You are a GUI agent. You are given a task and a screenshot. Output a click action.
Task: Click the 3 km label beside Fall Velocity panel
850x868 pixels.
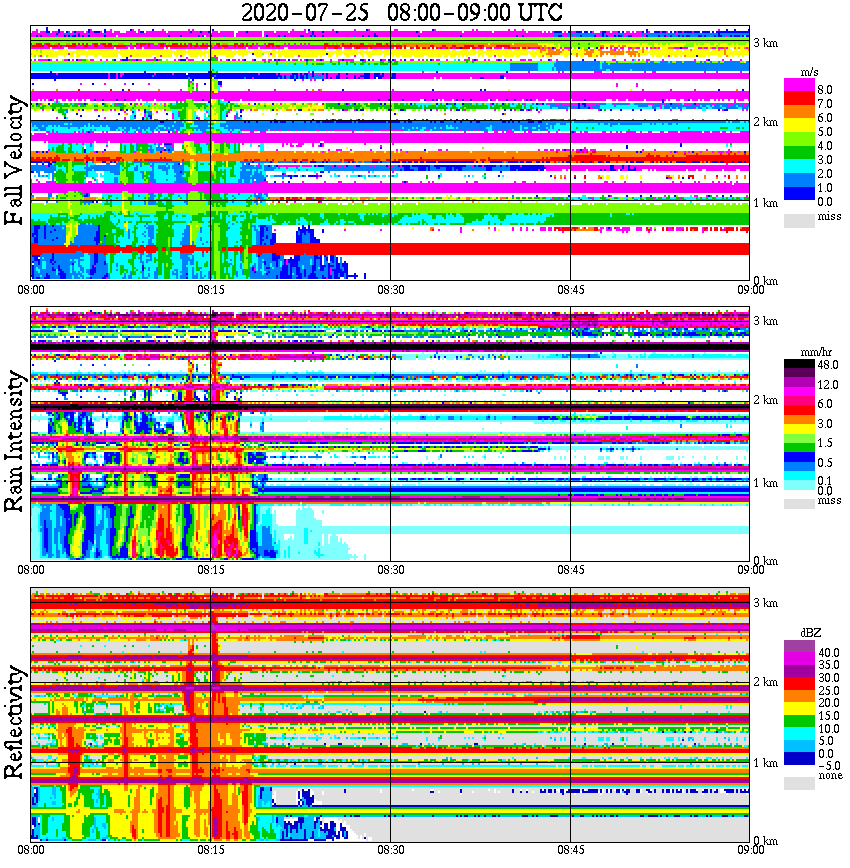coord(766,43)
